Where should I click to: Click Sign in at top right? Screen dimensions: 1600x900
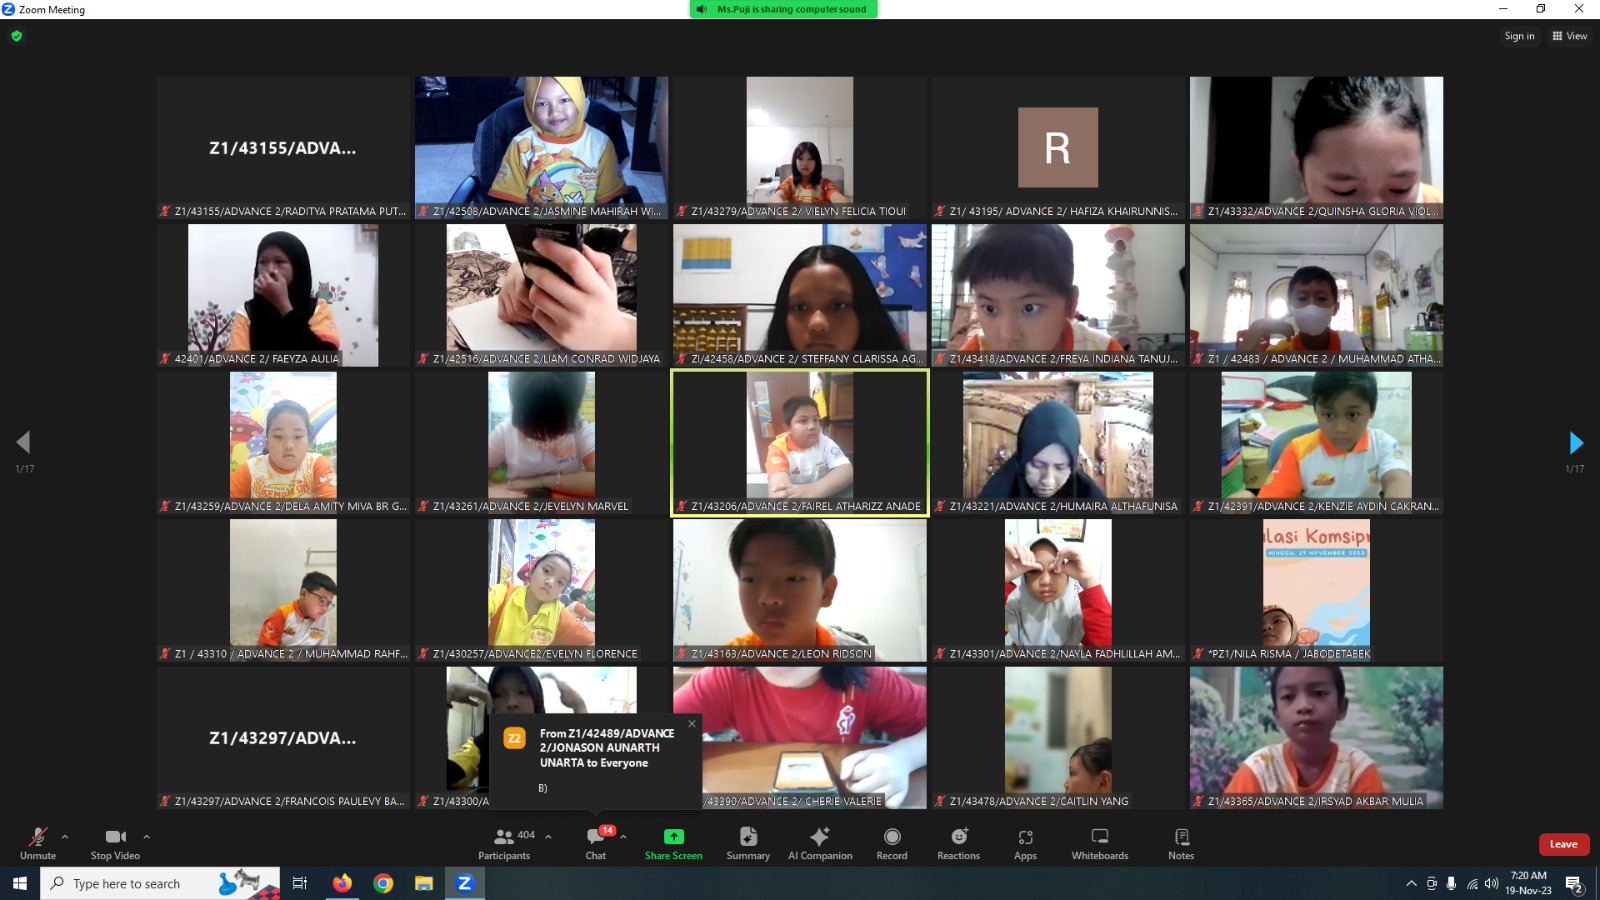(x=1519, y=36)
